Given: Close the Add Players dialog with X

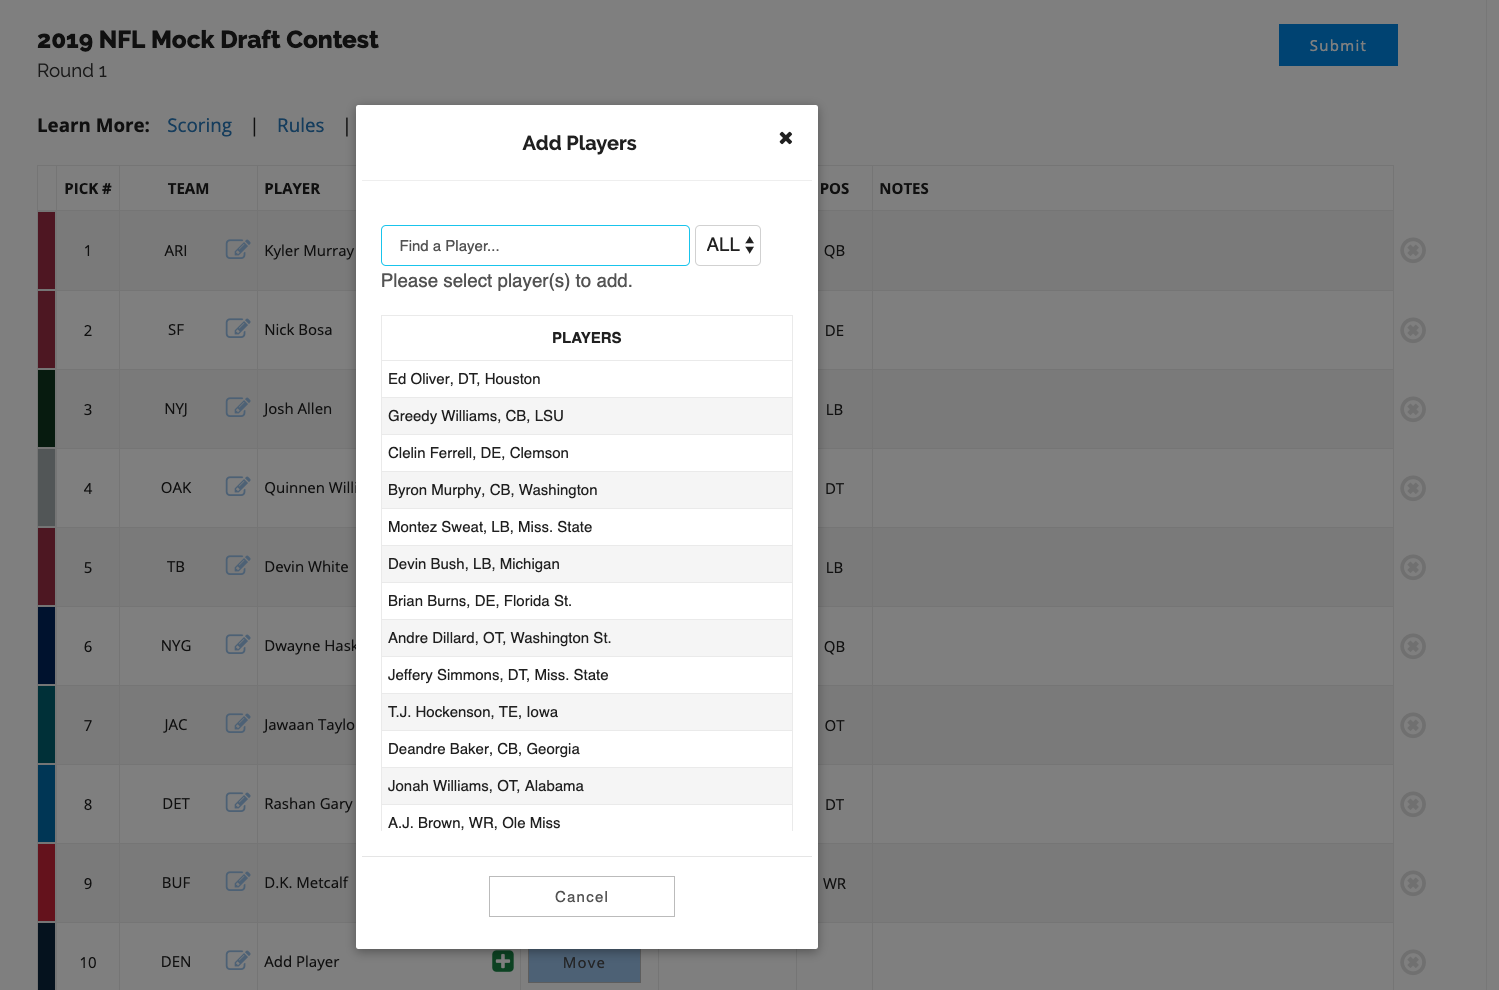Looking at the screenshot, I should pyautogui.click(x=786, y=138).
